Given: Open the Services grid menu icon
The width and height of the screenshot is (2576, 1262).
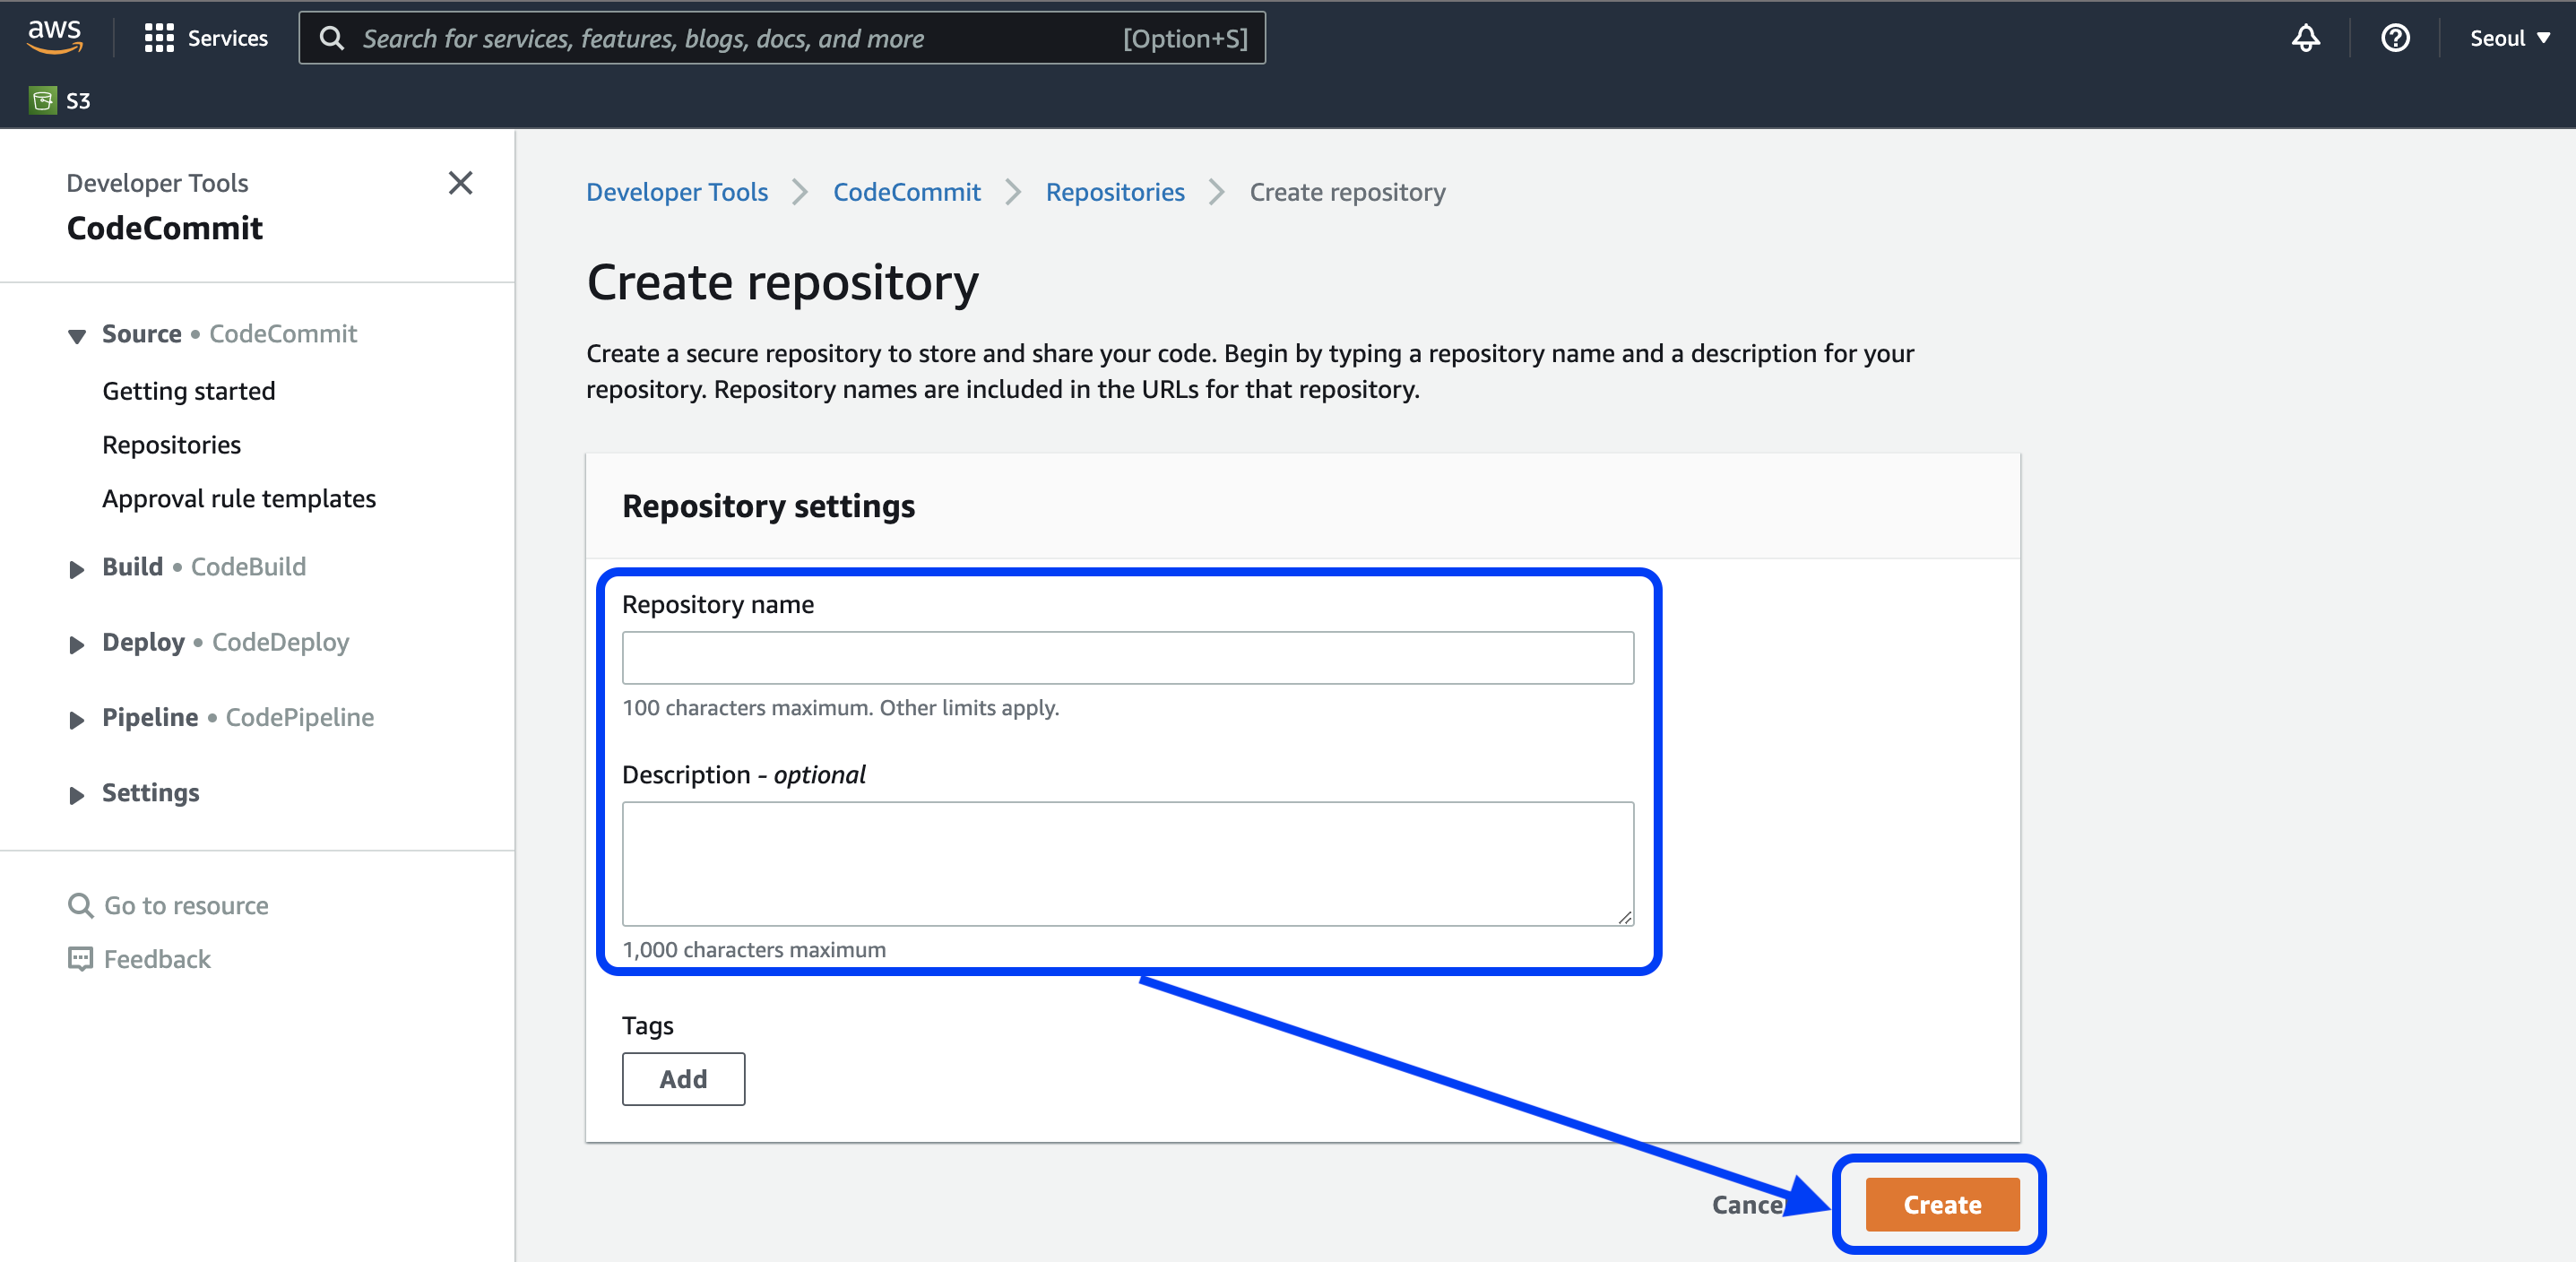Looking at the screenshot, I should pyautogui.click(x=159, y=38).
